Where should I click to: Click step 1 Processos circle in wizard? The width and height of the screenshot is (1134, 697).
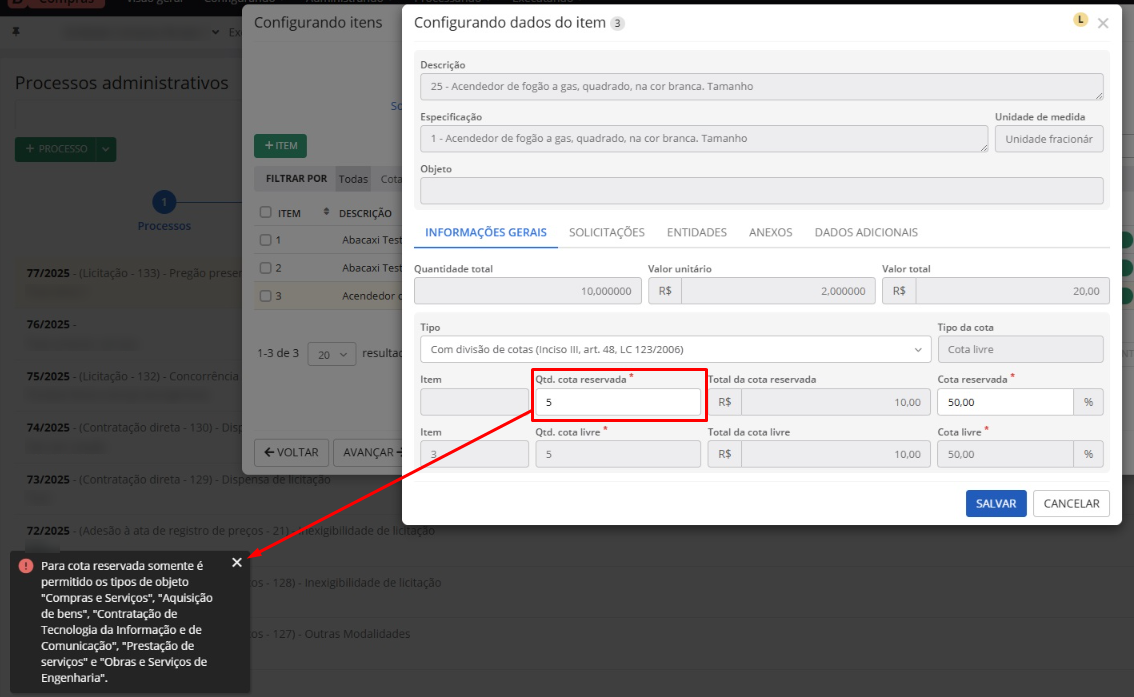tap(164, 202)
